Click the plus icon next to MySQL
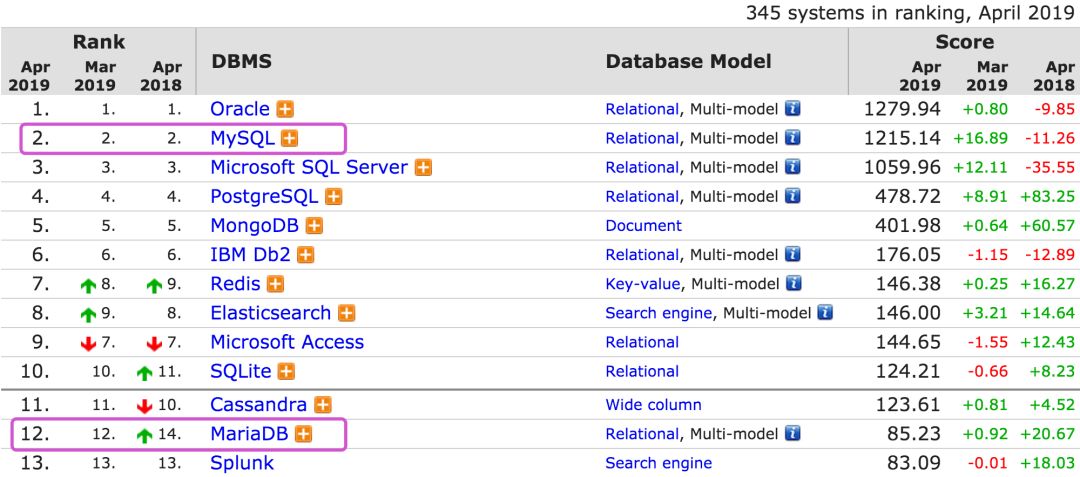The width and height of the screenshot is (1080, 477). tap(290, 138)
